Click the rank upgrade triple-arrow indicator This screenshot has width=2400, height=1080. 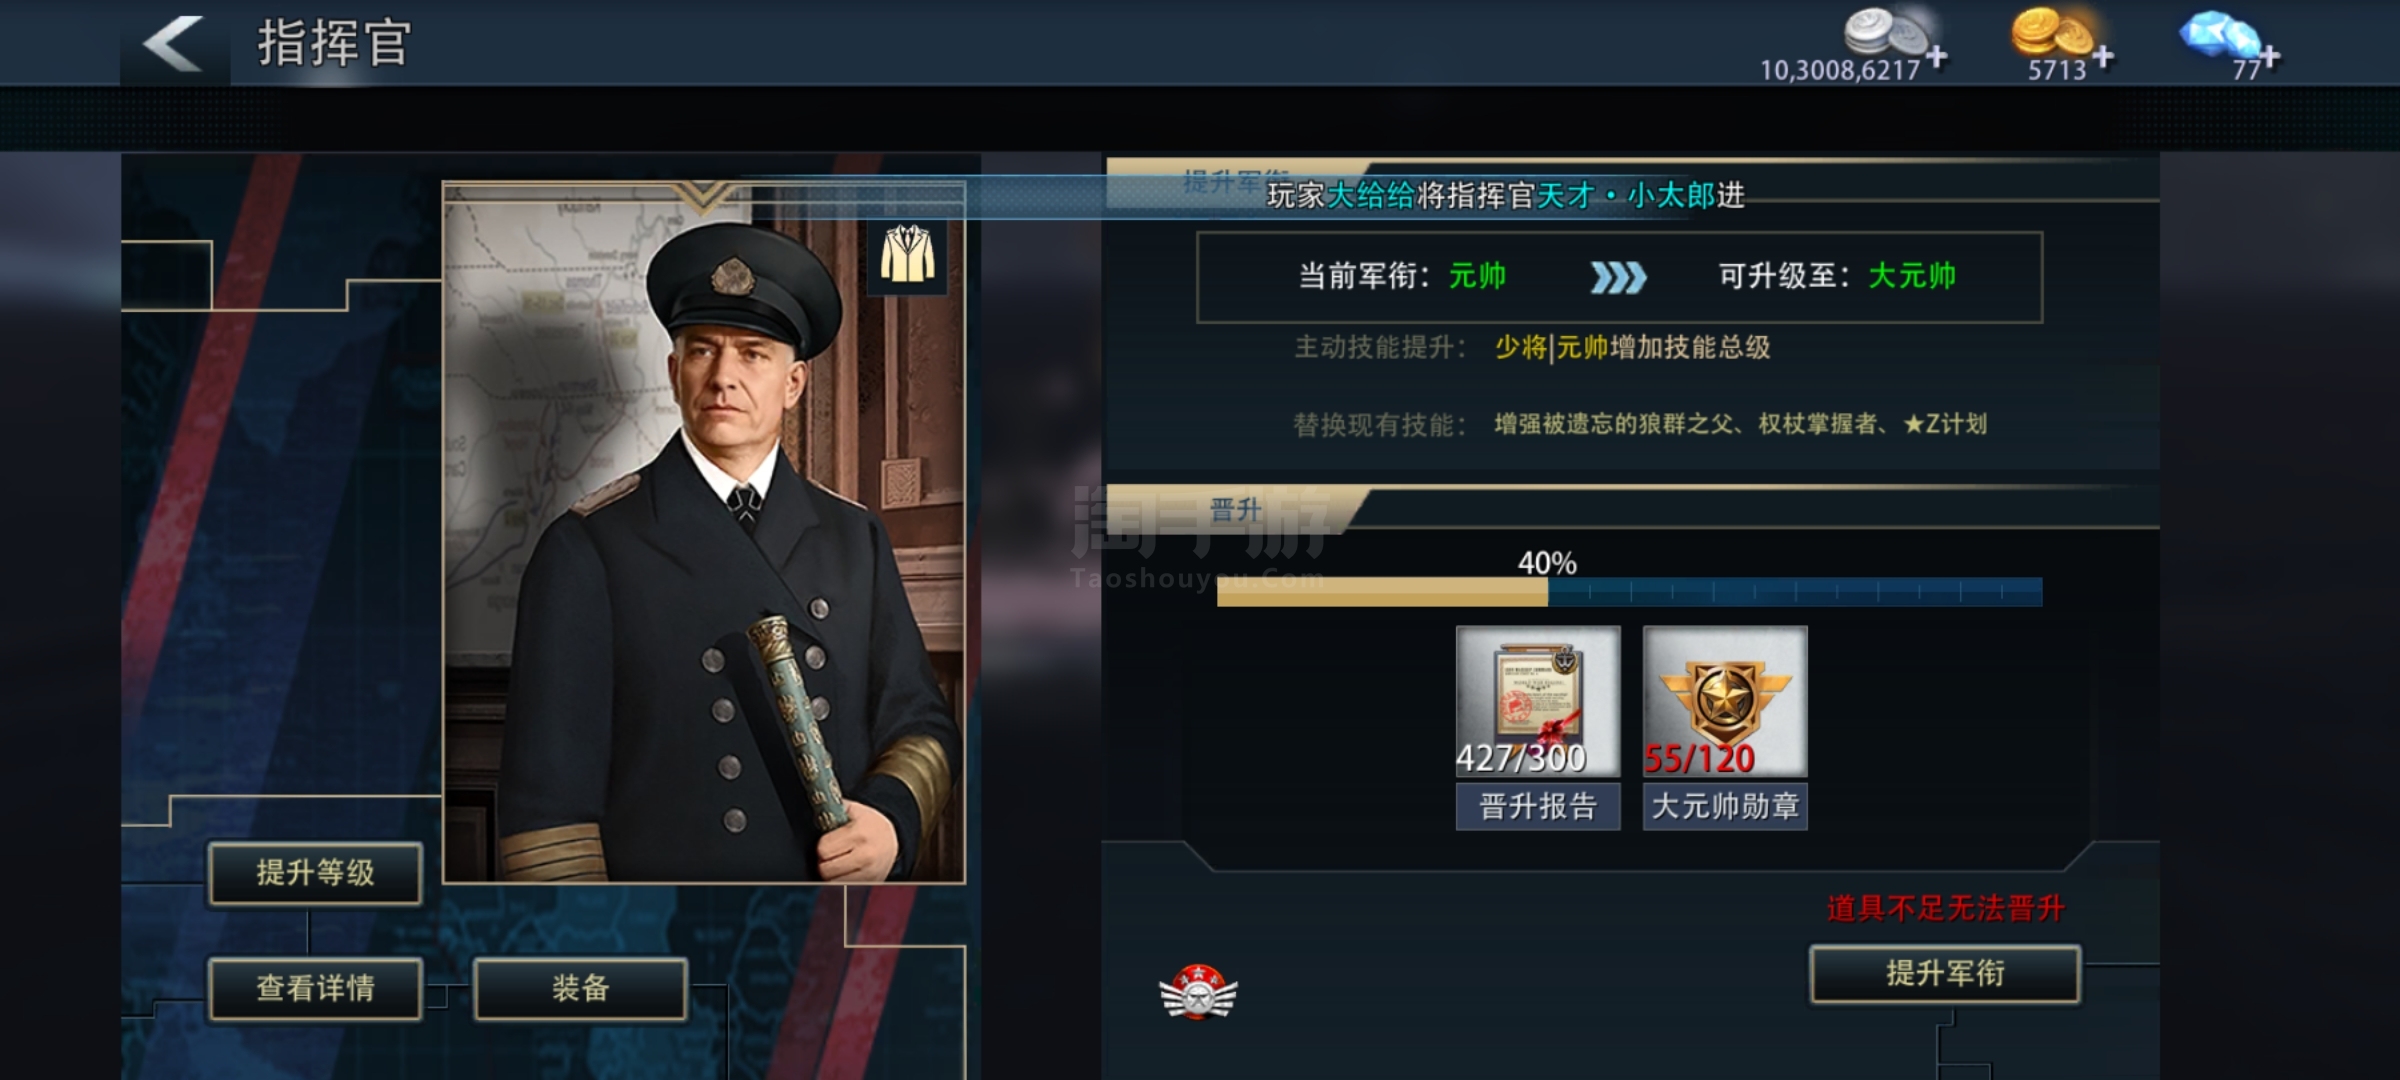coord(1618,277)
